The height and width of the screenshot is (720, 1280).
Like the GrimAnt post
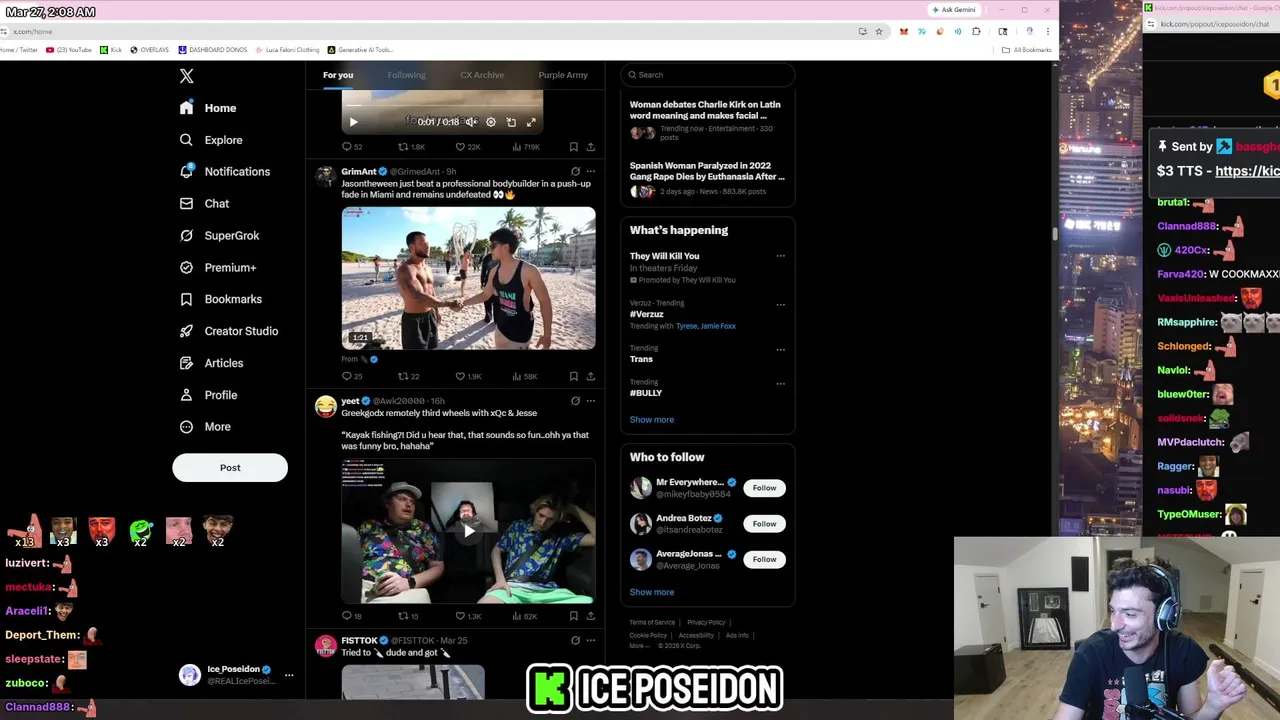pyautogui.click(x=468, y=377)
